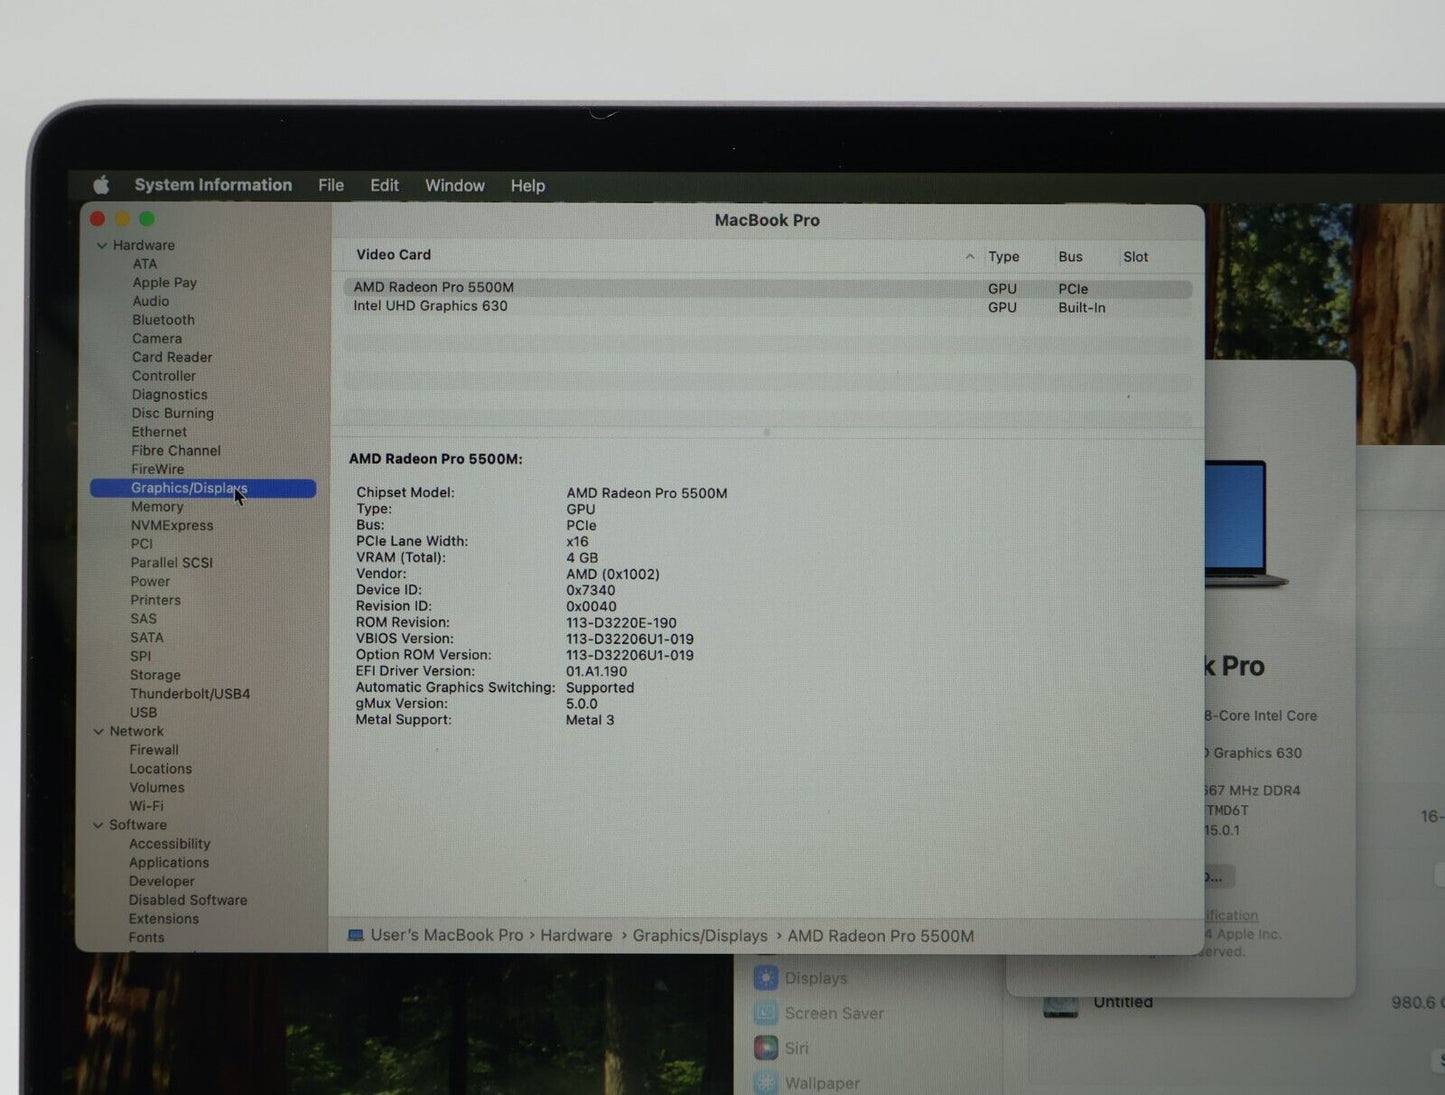Select Volumes under Network
The height and width of the screenshot is (1095, 1445).
(x=157, y=788)
